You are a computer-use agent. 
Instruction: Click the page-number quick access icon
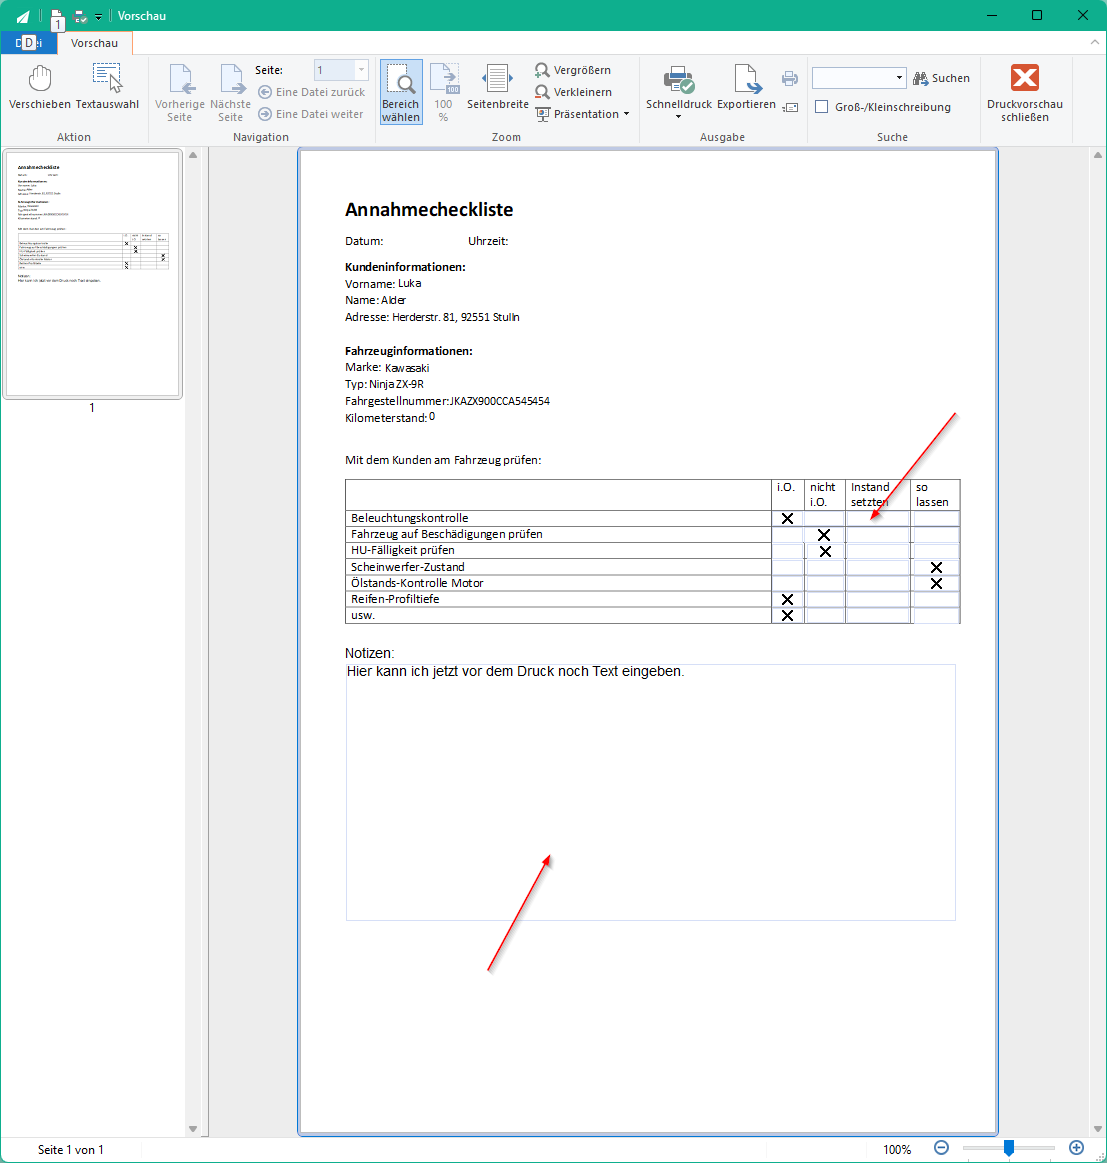tap(57, 18)
